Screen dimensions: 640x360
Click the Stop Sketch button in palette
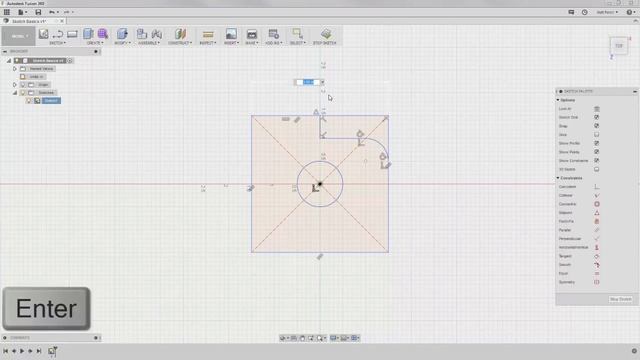point(621,299)
